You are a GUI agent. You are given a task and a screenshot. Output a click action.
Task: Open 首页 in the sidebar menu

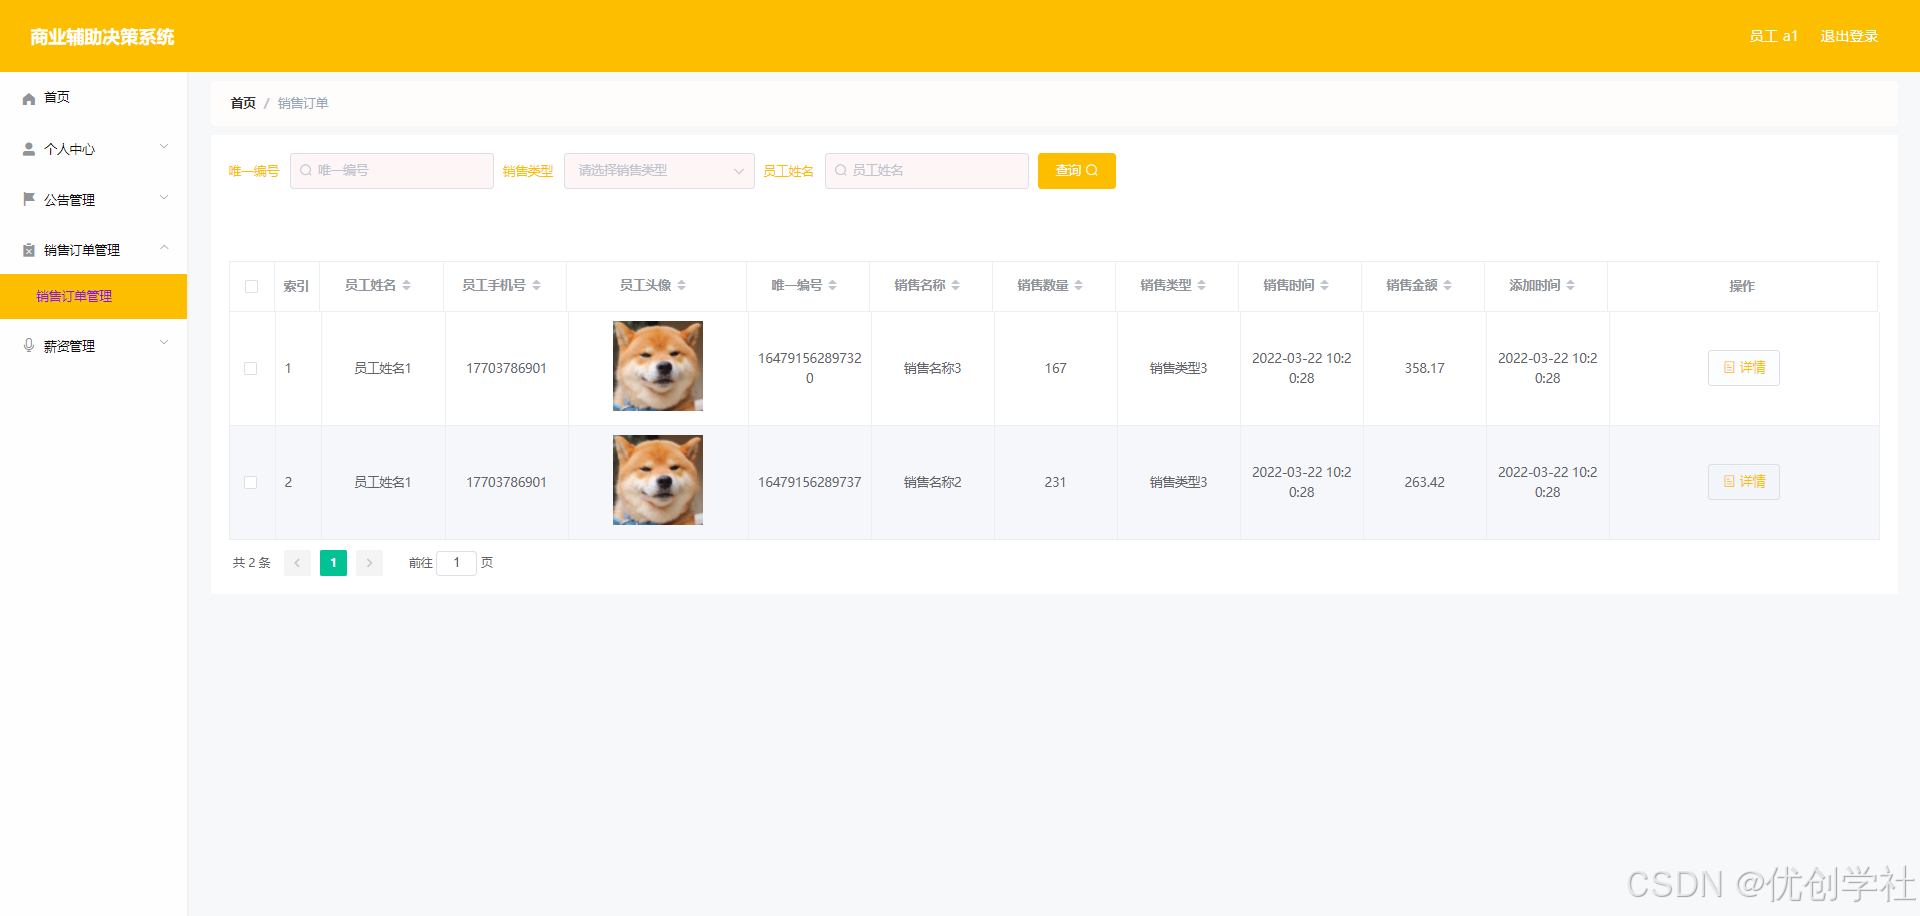93,98
